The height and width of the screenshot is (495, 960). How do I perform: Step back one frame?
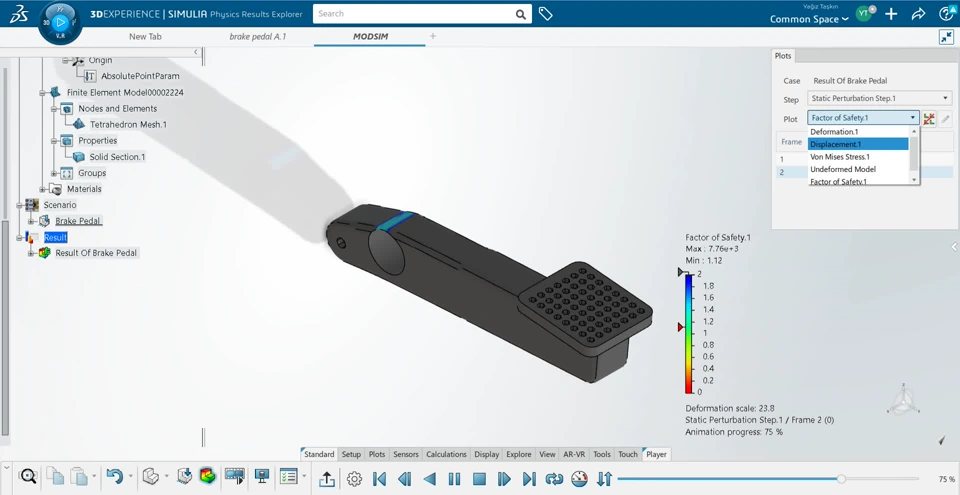[x=404, y=478]
